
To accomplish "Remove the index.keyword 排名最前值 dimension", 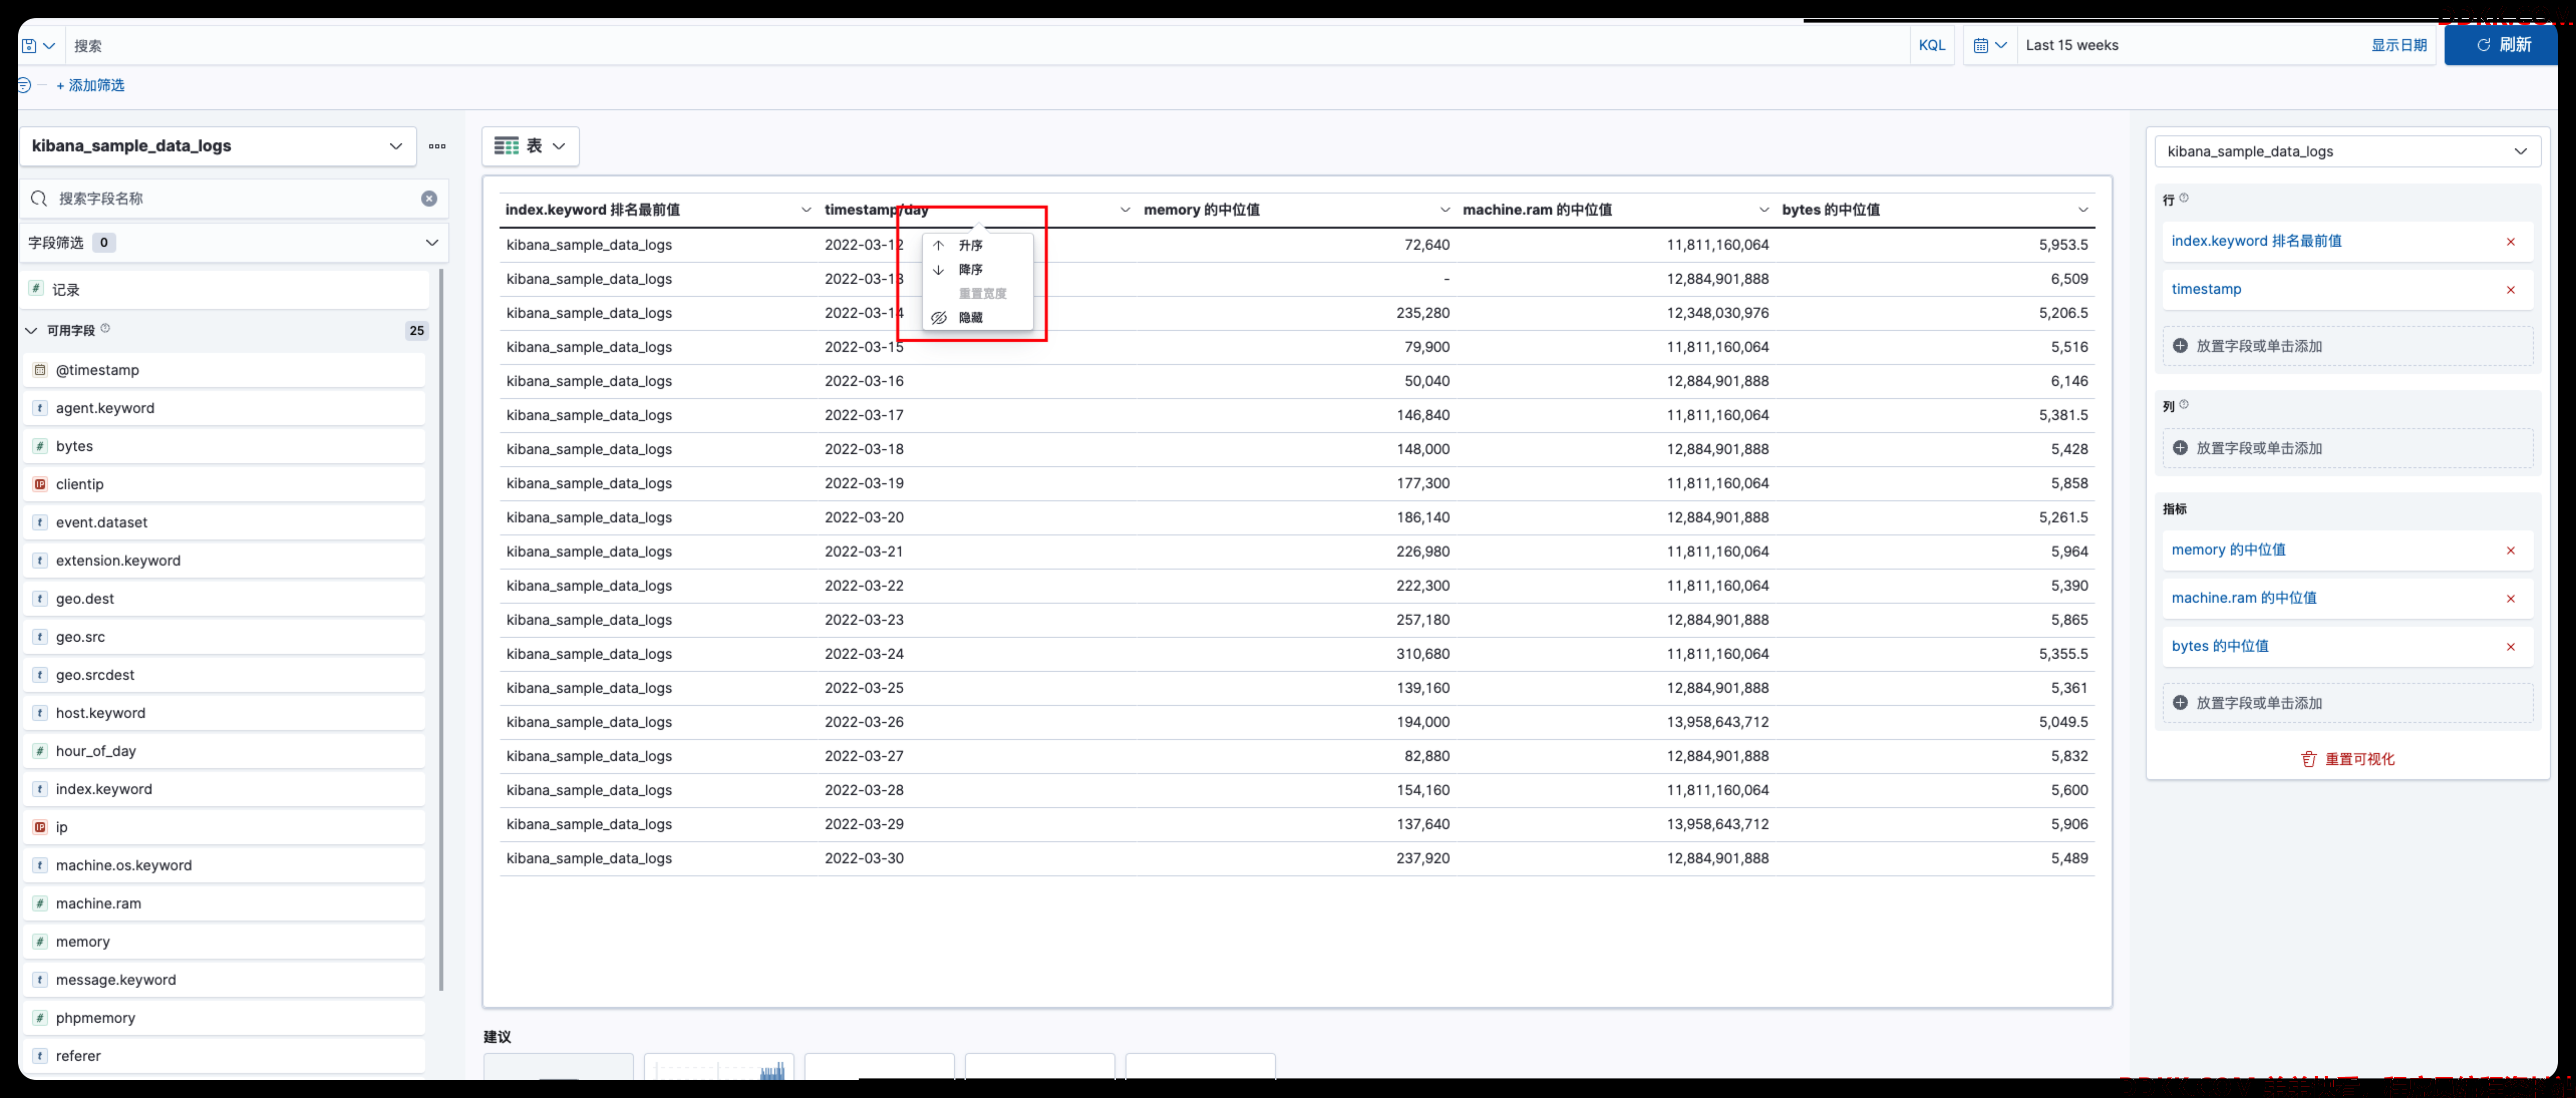I will (2510, 242).
